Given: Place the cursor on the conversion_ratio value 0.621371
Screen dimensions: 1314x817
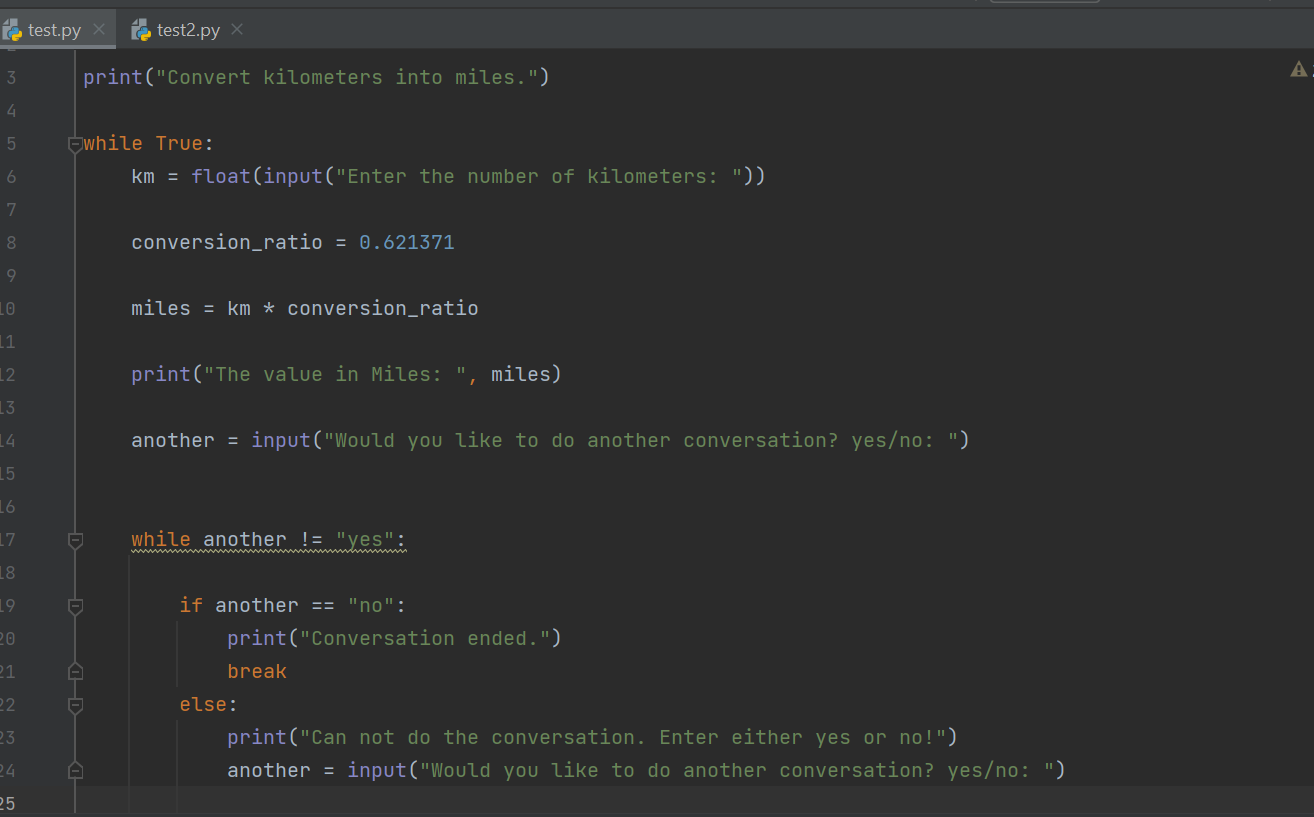Looking at the screenshot, I should (406, 243).
